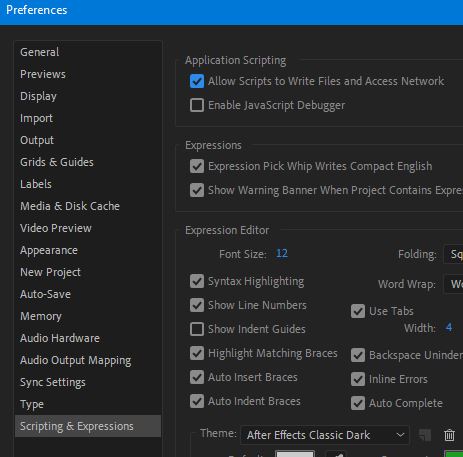Viewport: 463px width, 457px height.
Task: Open the Theme dropdown
Action: click(324, 435)
